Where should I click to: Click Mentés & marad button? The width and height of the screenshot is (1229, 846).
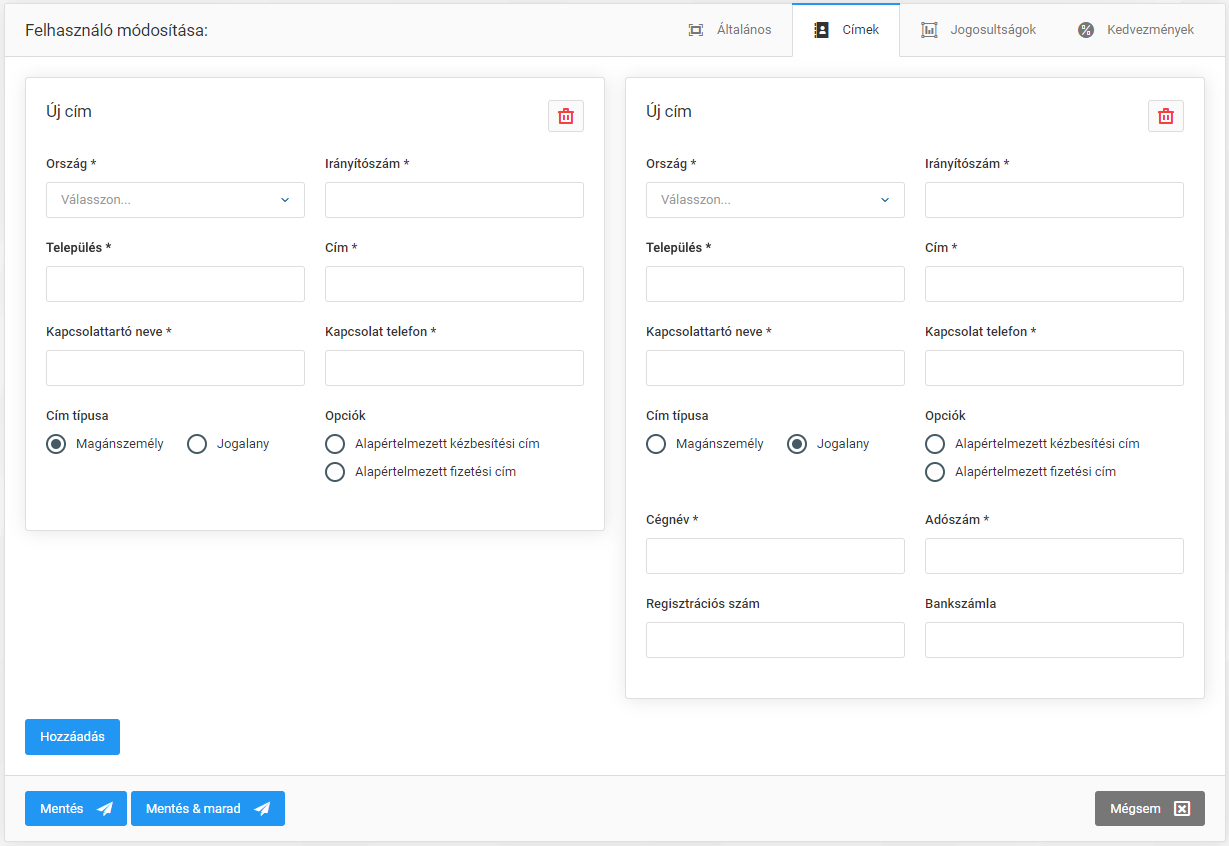(x=207, y=809)
